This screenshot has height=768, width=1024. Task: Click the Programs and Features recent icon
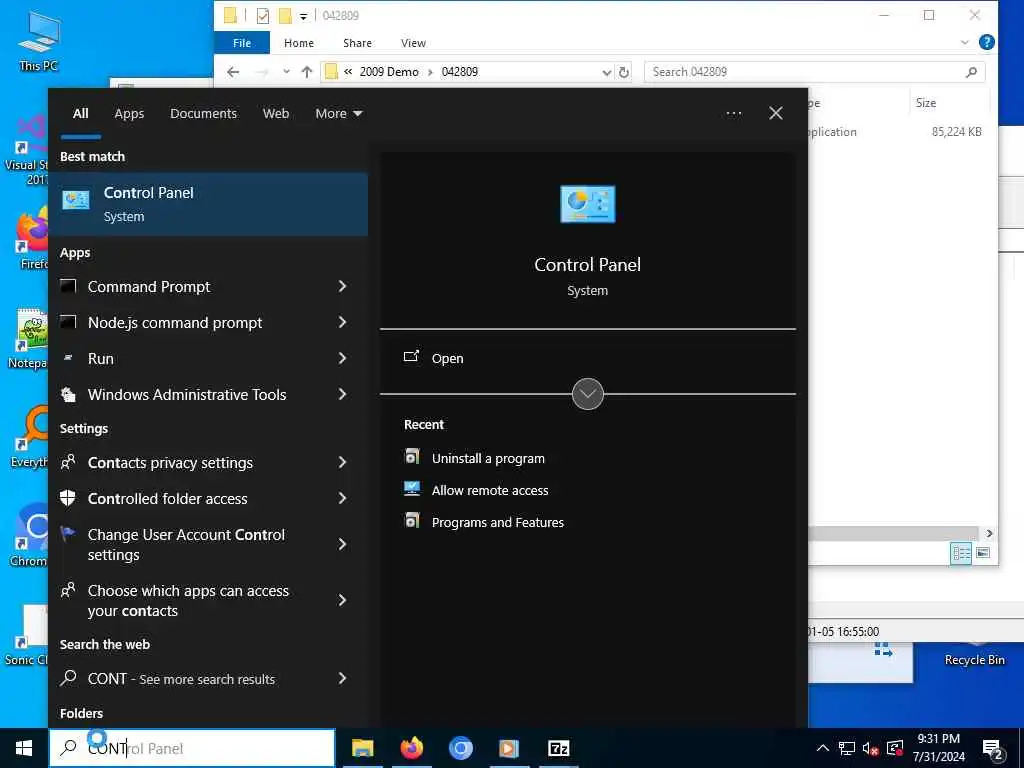tap(412, 520)
